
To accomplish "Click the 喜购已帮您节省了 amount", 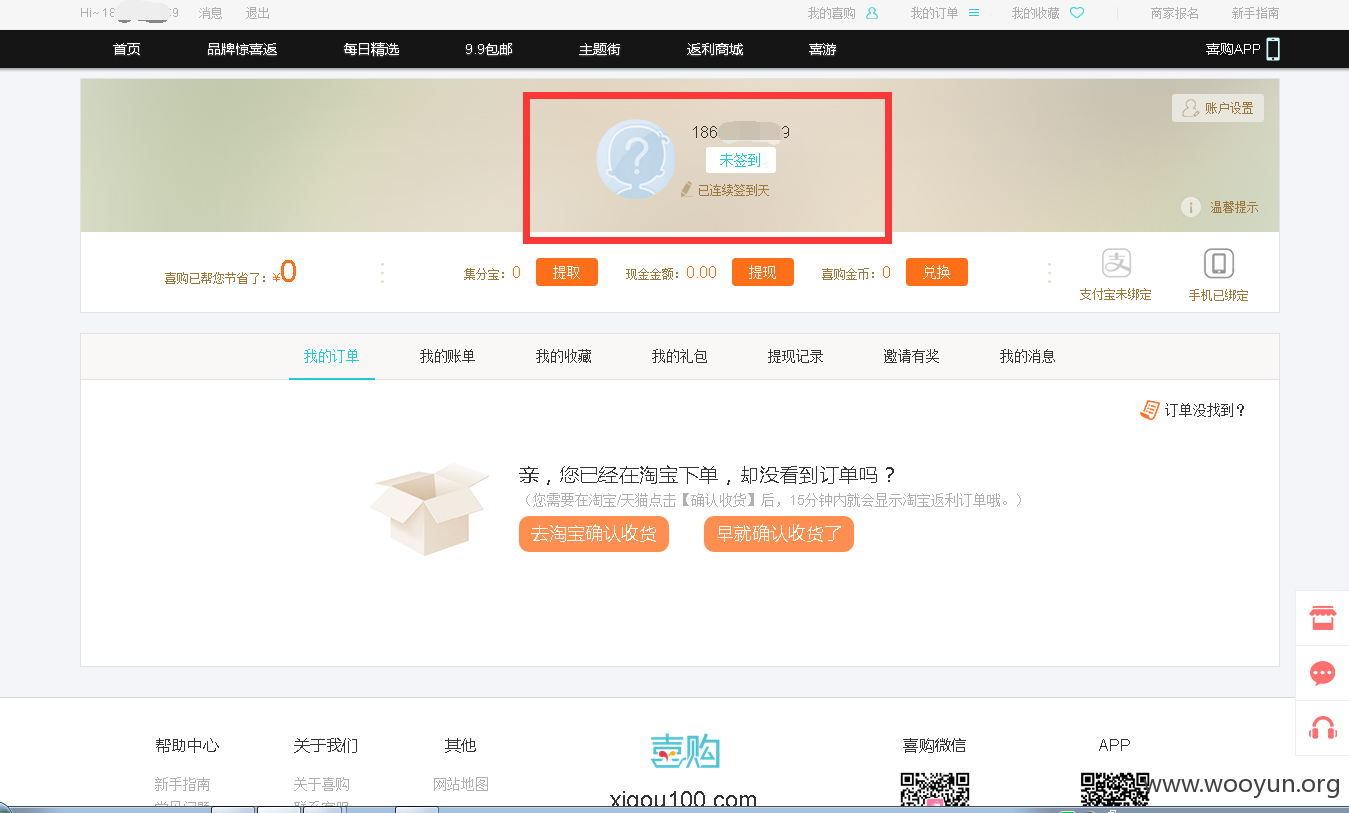I will tap(288, 271).
